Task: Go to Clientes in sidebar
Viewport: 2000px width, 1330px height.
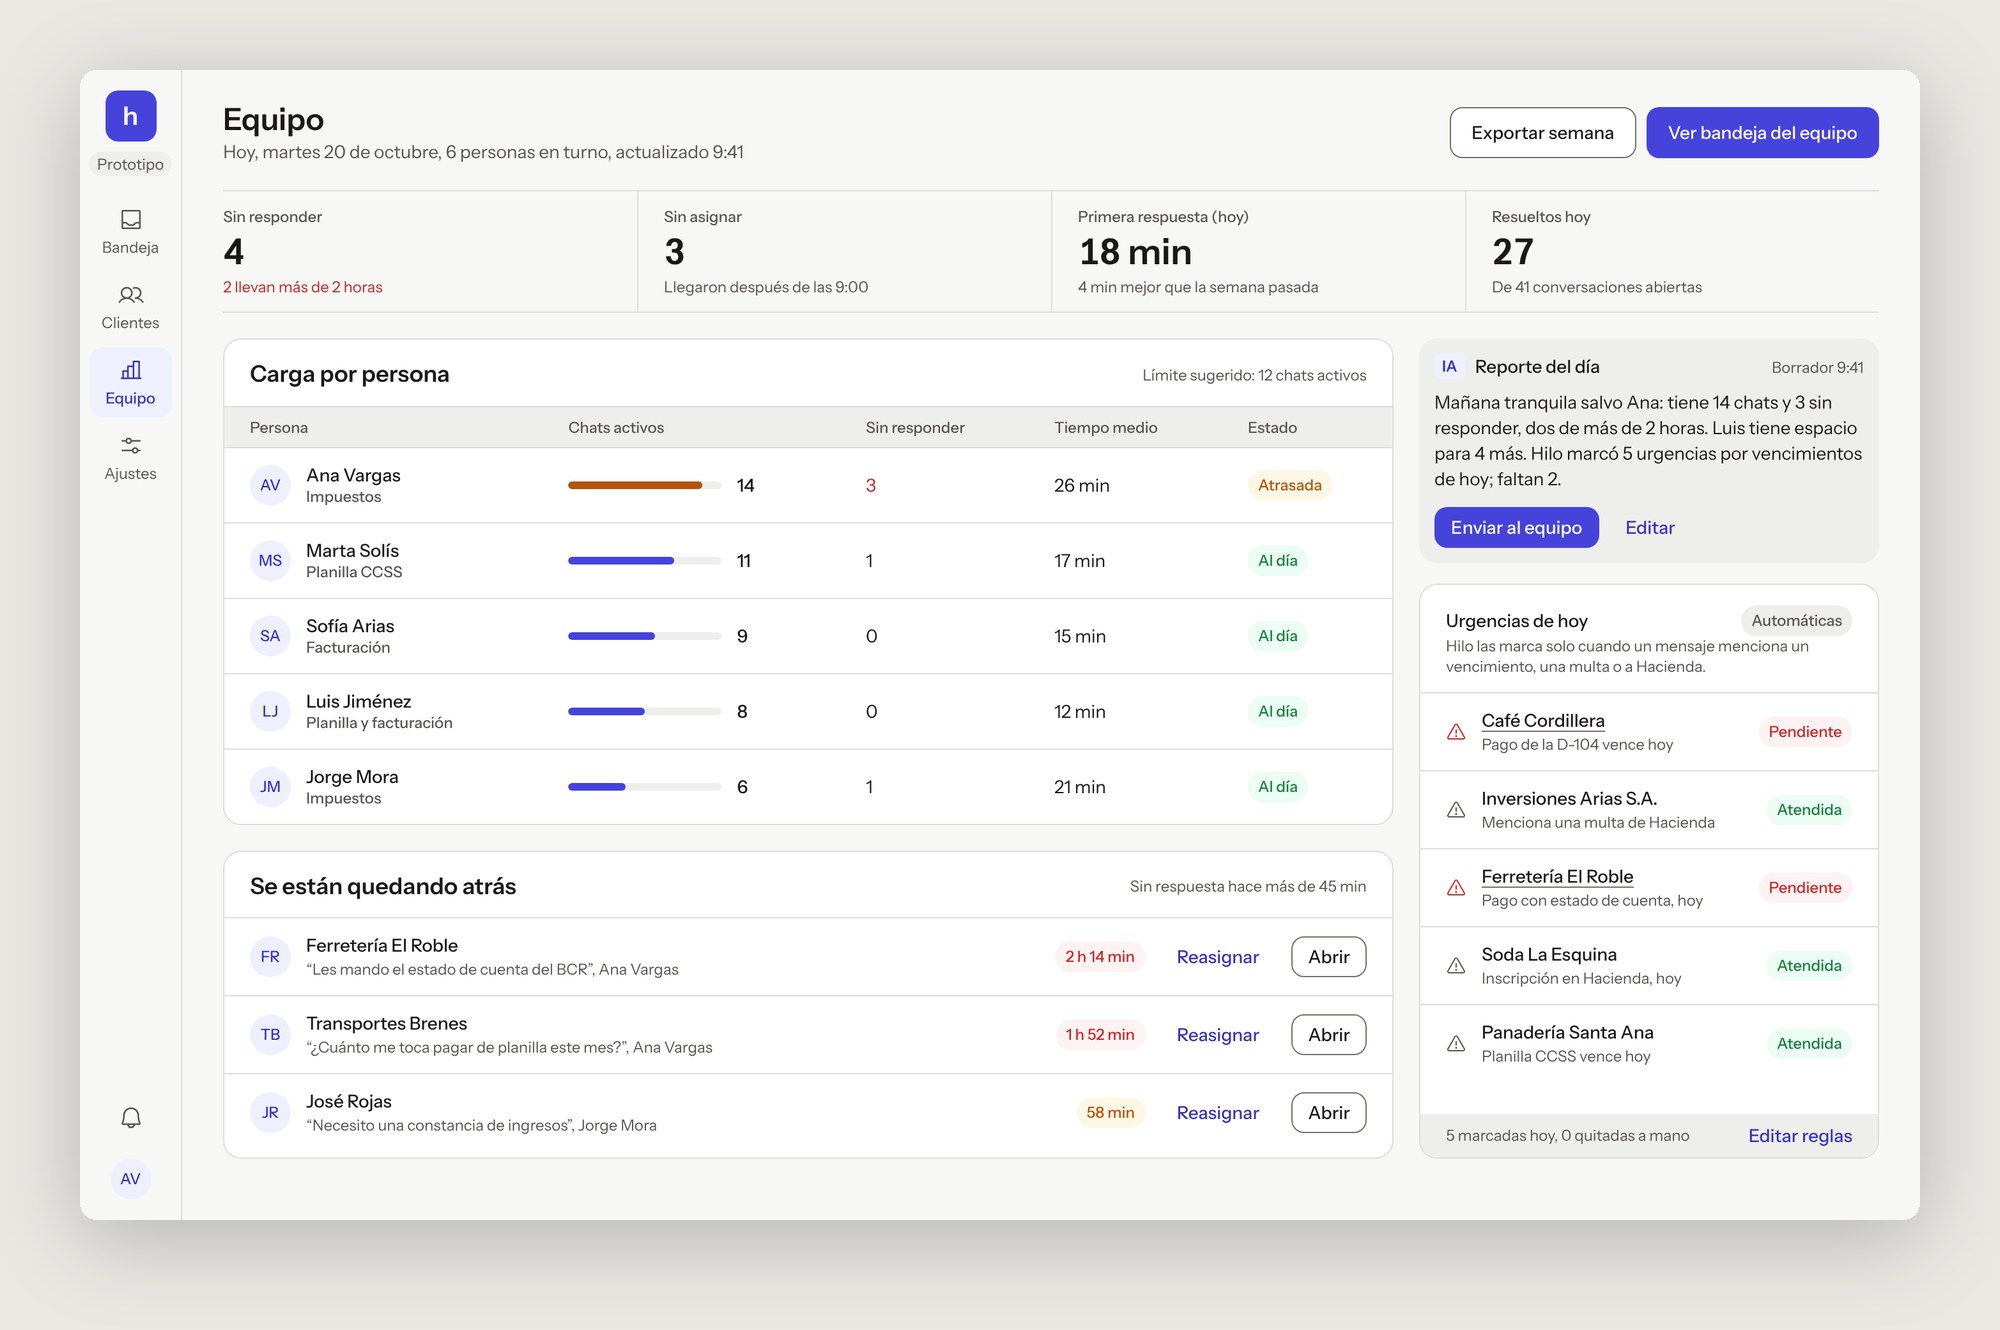Action: [x=130, y=308]
